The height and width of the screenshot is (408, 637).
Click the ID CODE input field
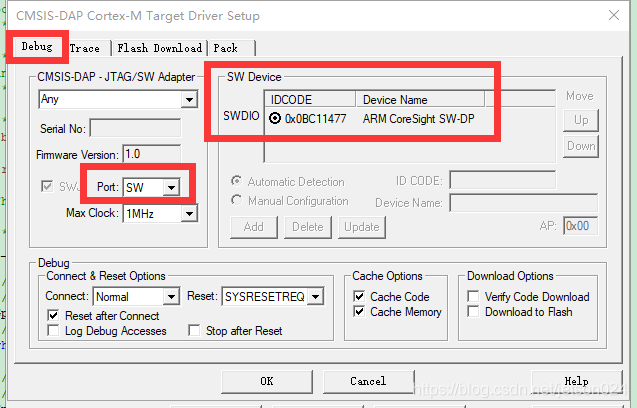point(503,180)
